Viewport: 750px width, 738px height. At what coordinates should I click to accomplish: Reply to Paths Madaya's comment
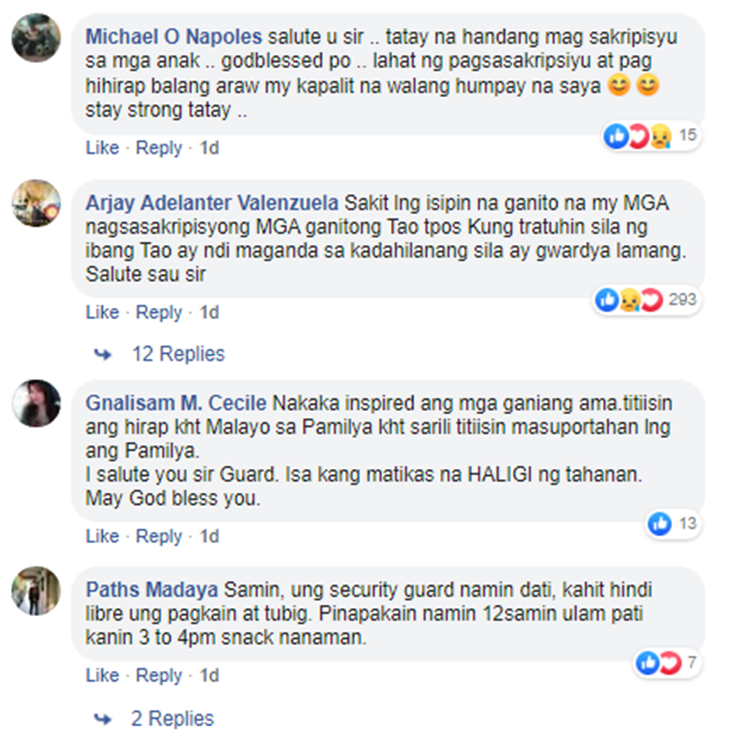click(x=159, y=676)
